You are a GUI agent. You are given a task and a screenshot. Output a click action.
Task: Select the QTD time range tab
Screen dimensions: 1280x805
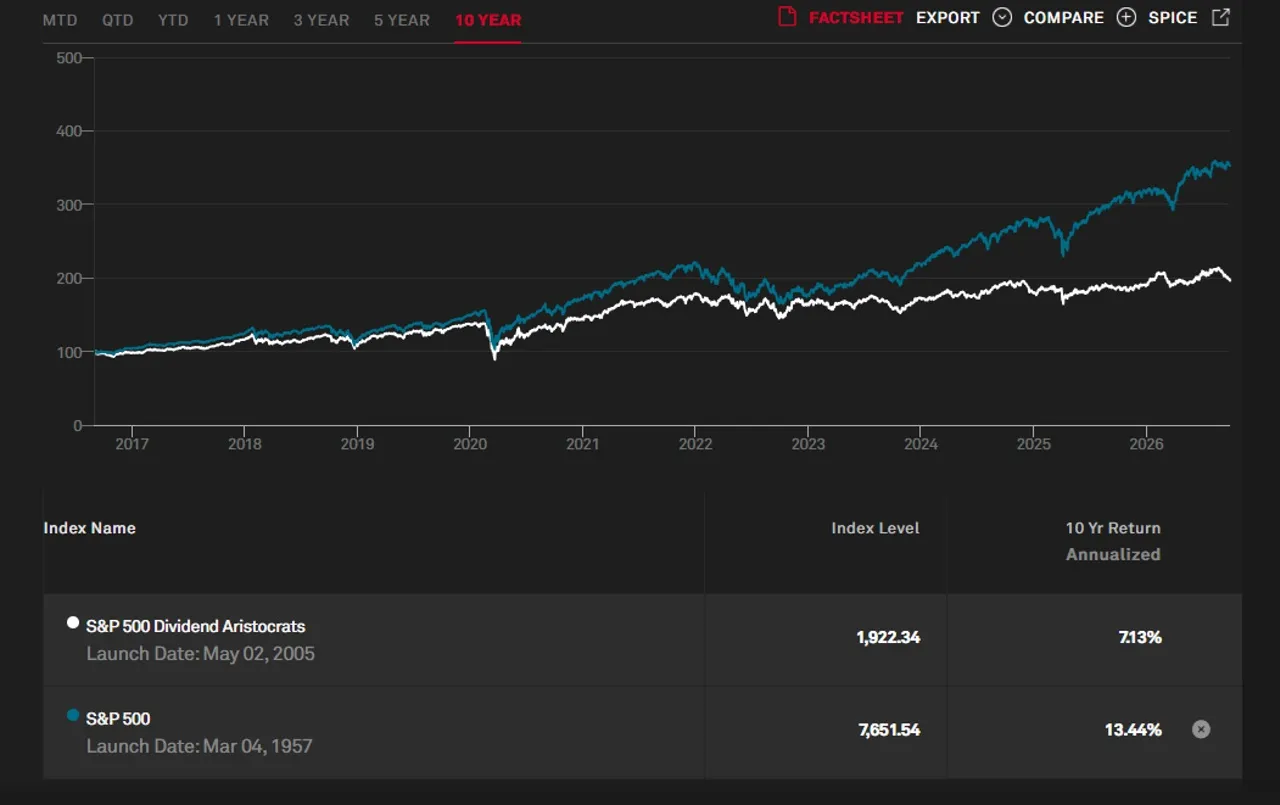[117, 20]
